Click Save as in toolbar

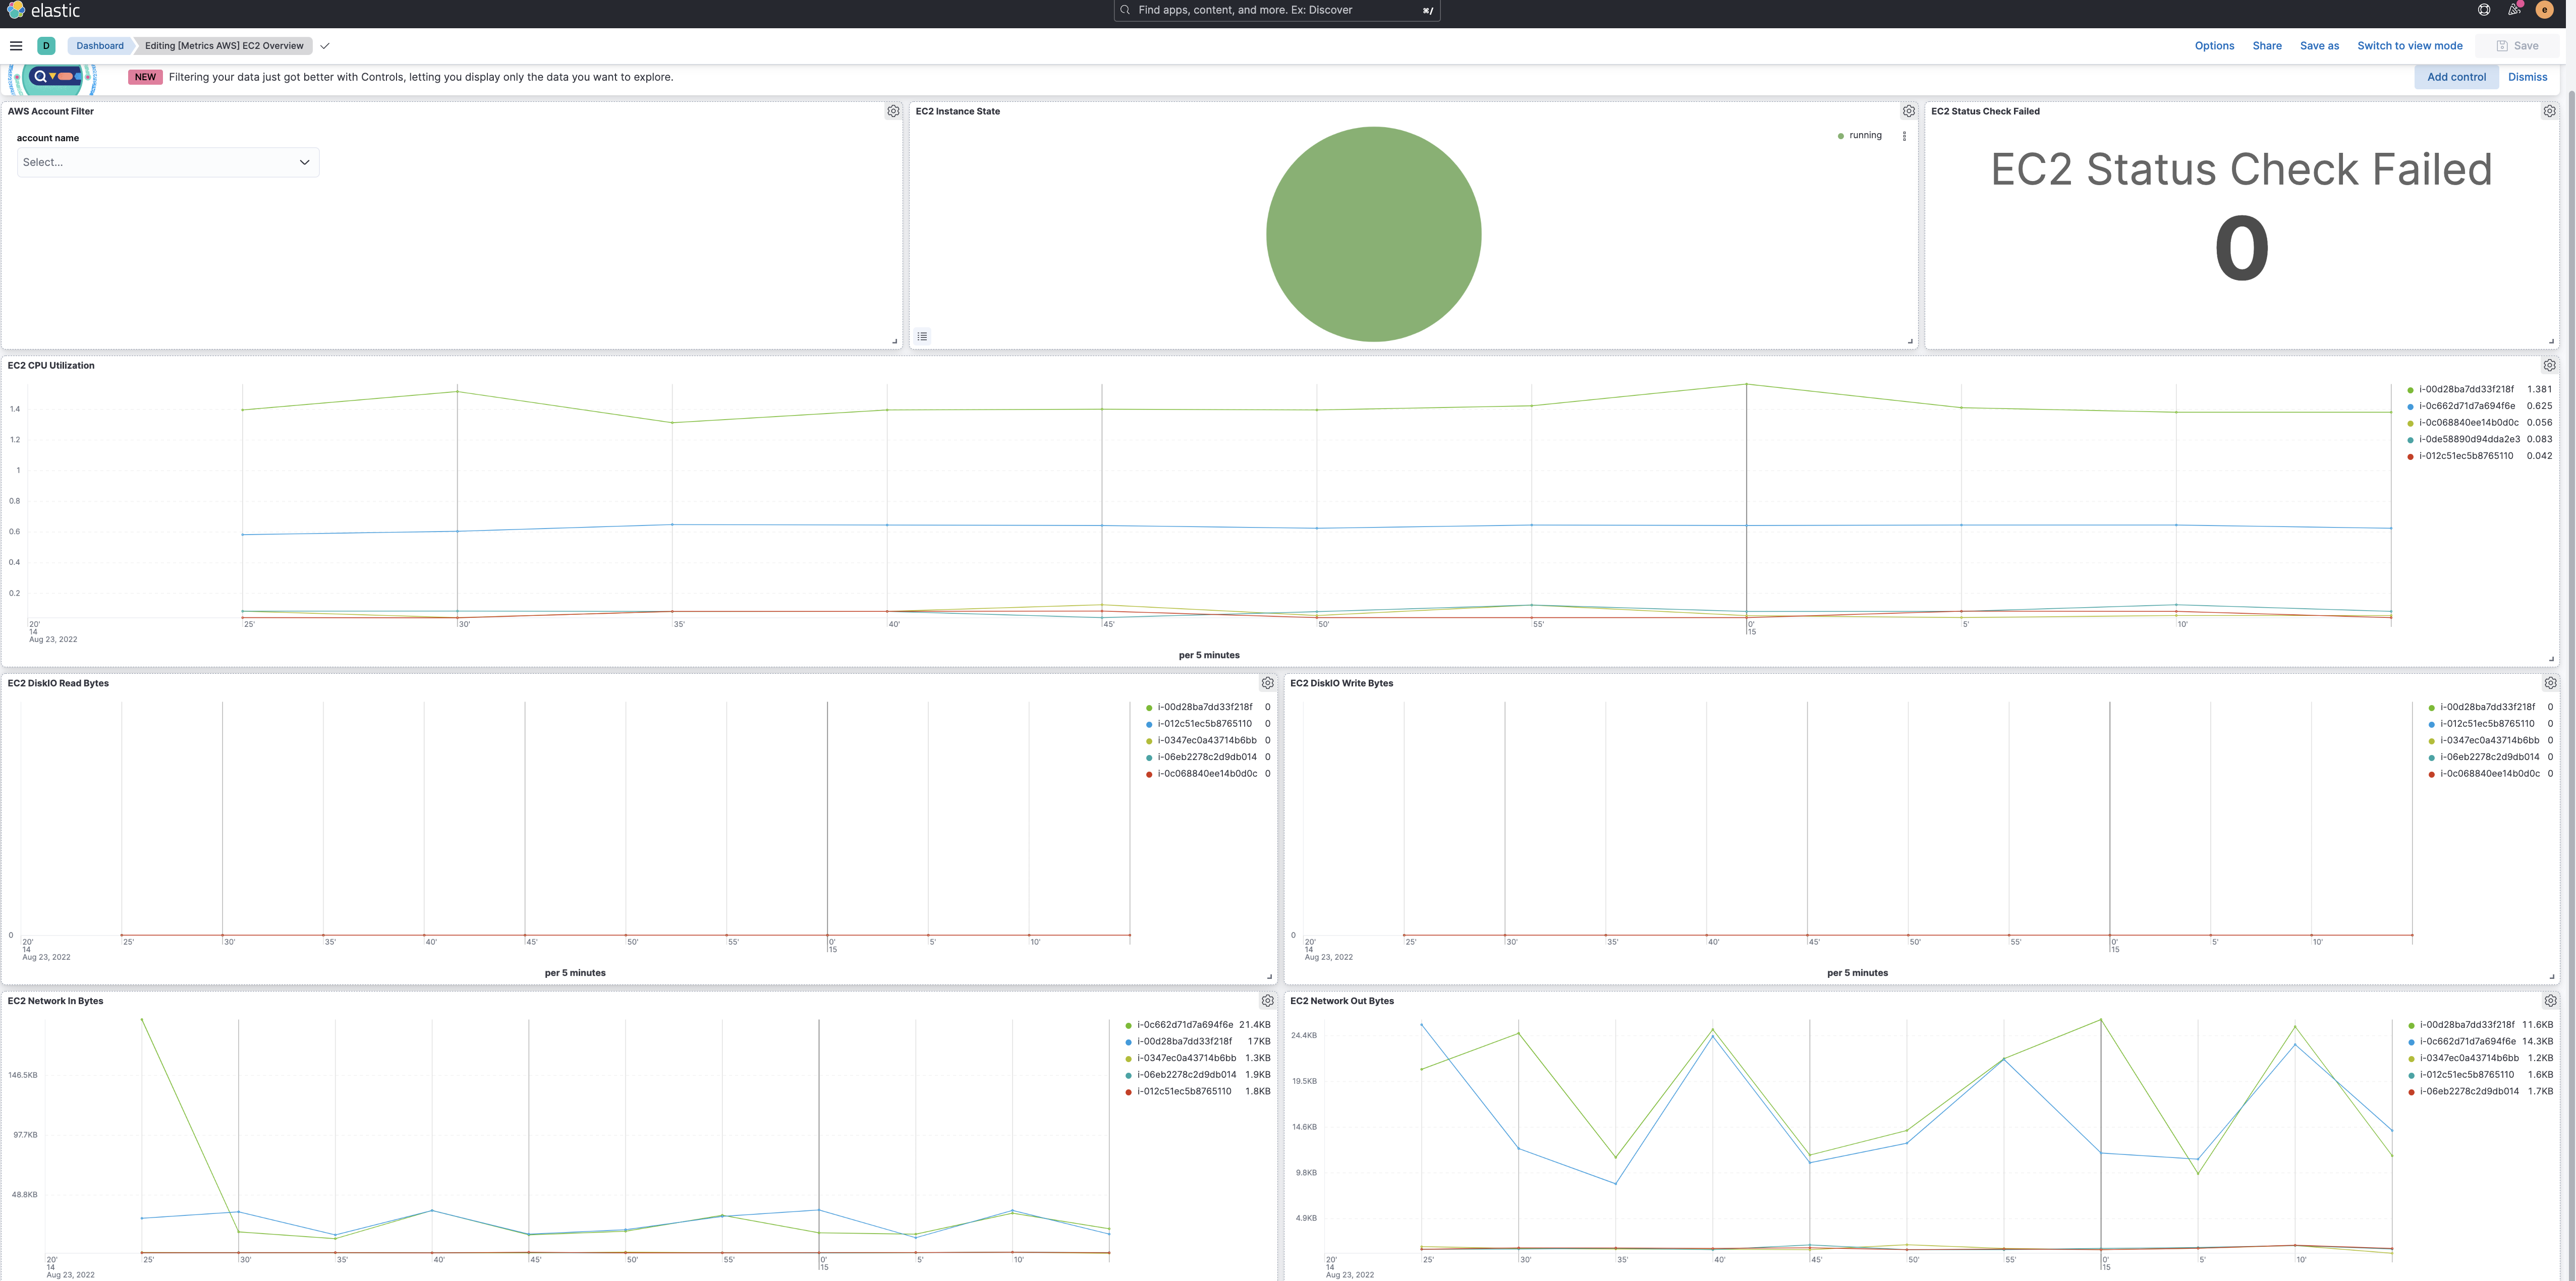(2319, 46)
